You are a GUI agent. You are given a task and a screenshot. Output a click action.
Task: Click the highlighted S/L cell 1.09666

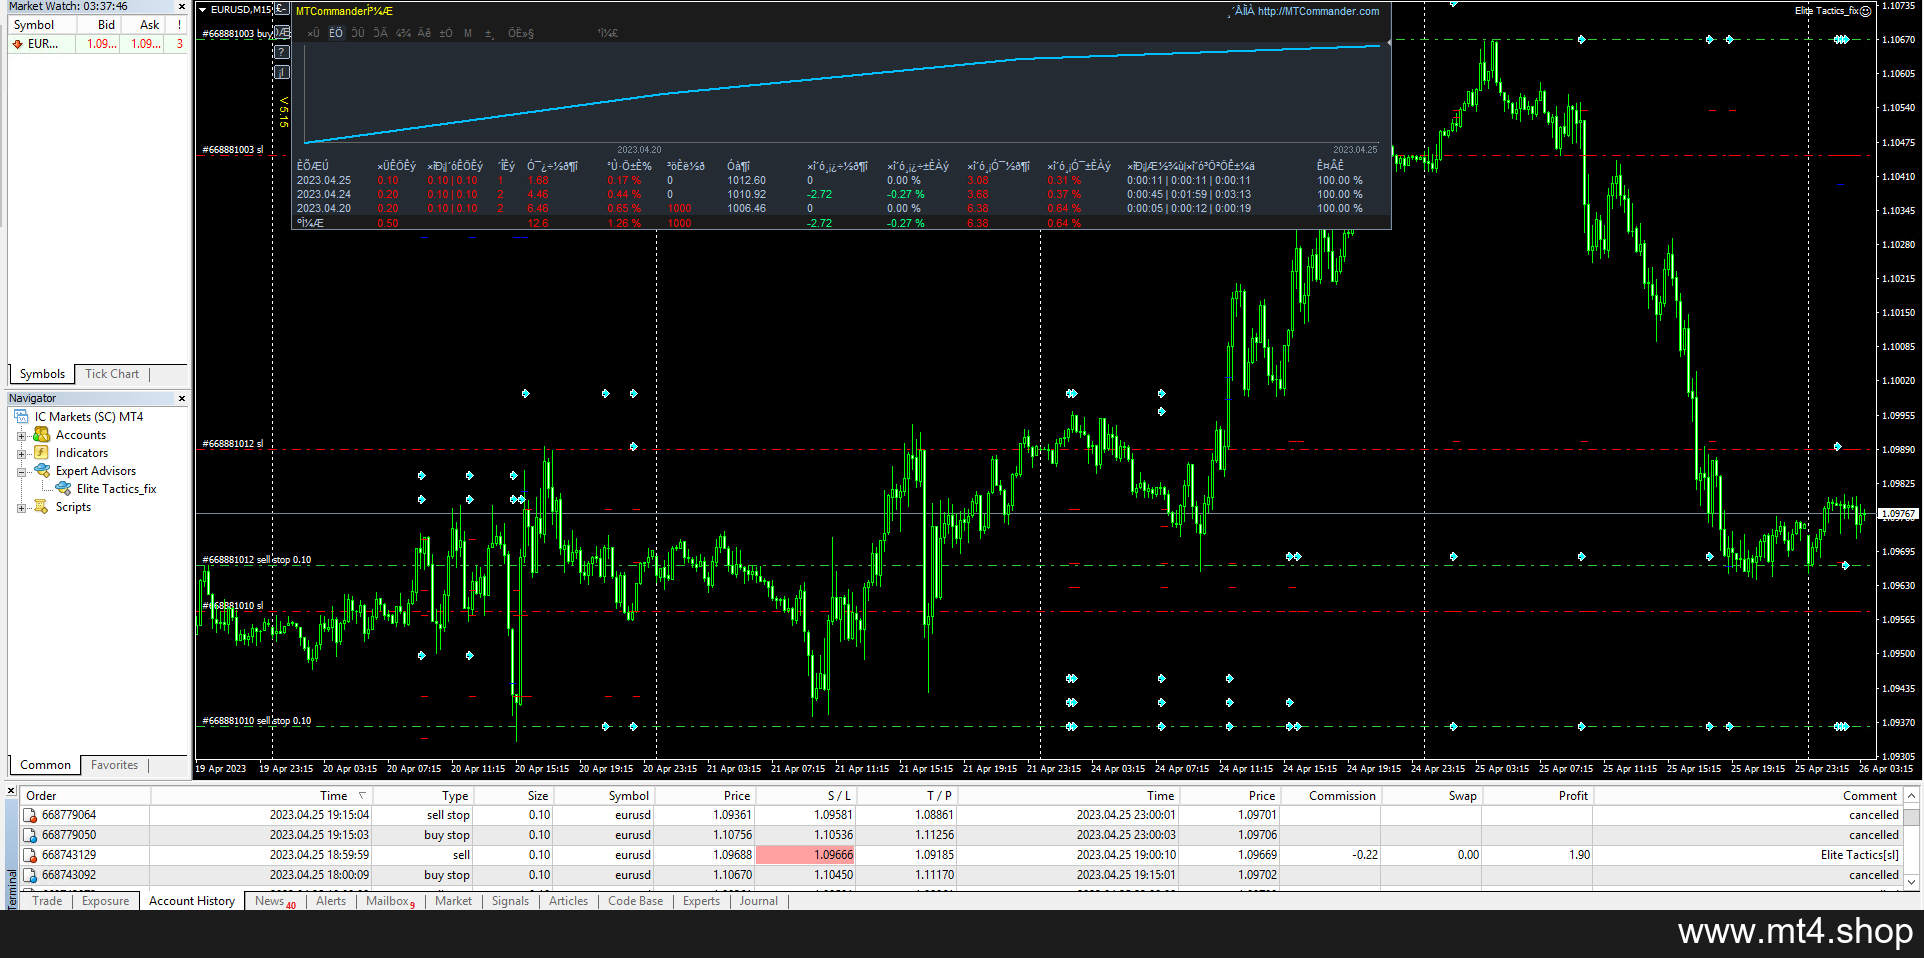point(806,856)
